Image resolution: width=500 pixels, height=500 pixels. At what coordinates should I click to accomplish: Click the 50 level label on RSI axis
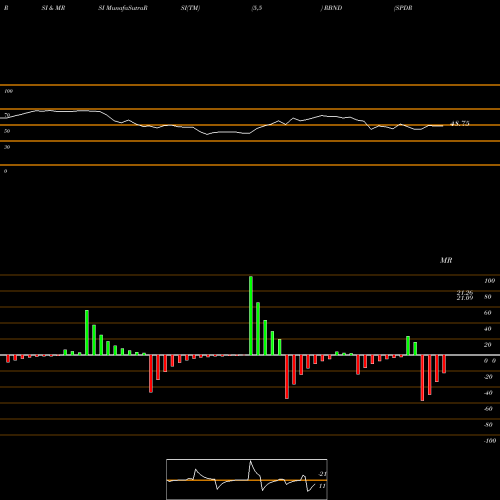(7, 131)
